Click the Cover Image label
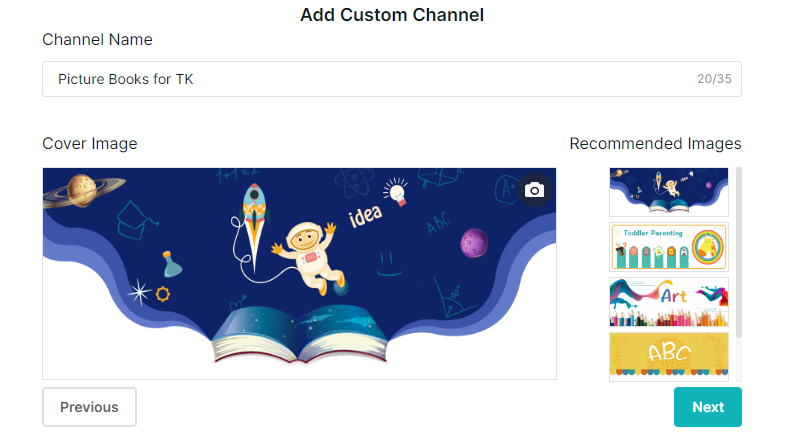The height and width of the screenshot is (447, 789). point(90,144)
